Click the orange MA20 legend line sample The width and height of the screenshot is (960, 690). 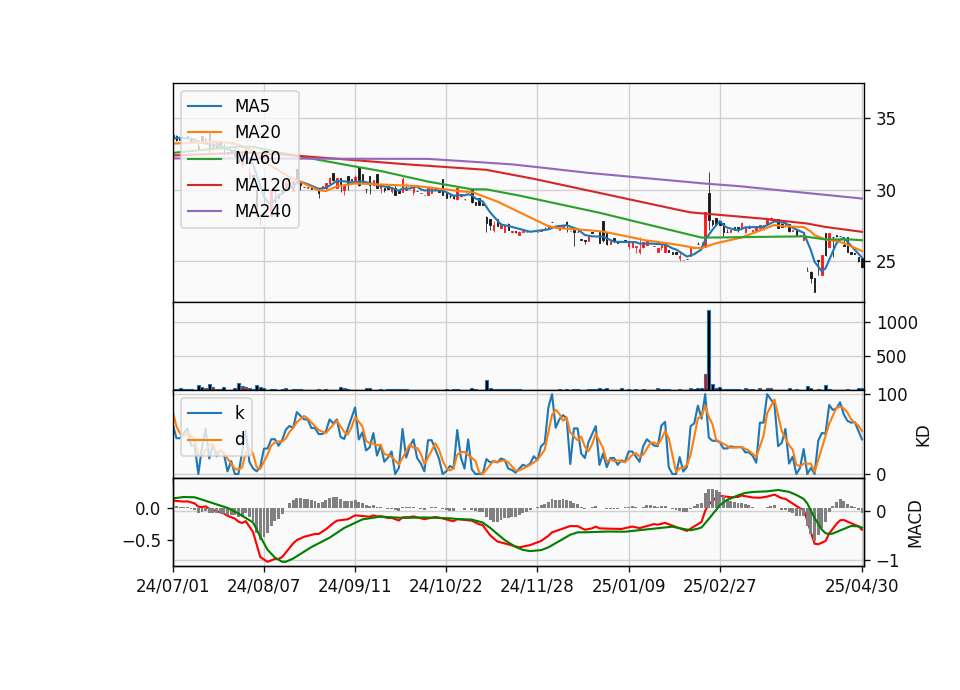(x=204, y=132)
